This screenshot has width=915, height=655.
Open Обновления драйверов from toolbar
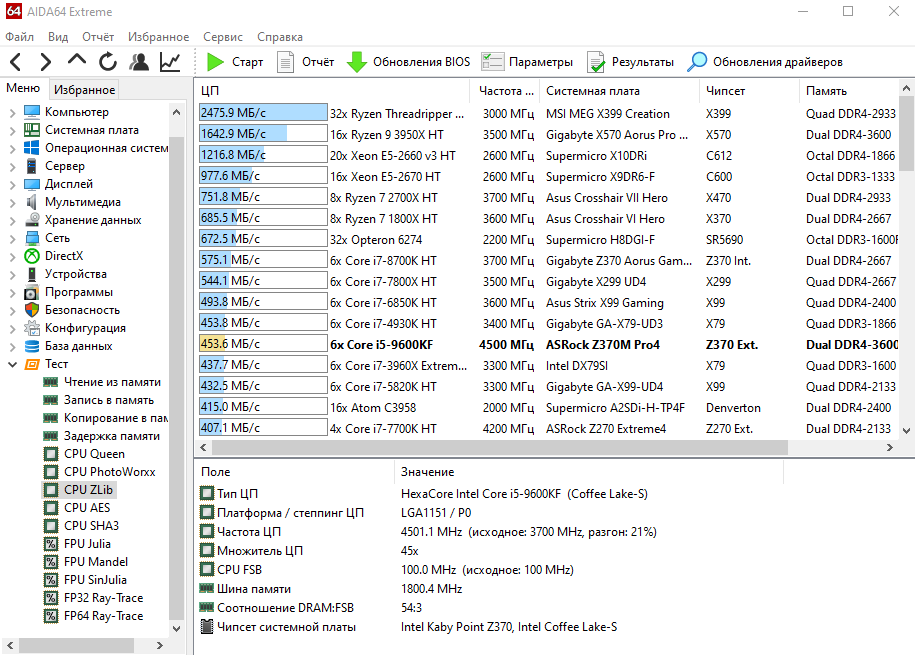(765, 62)
